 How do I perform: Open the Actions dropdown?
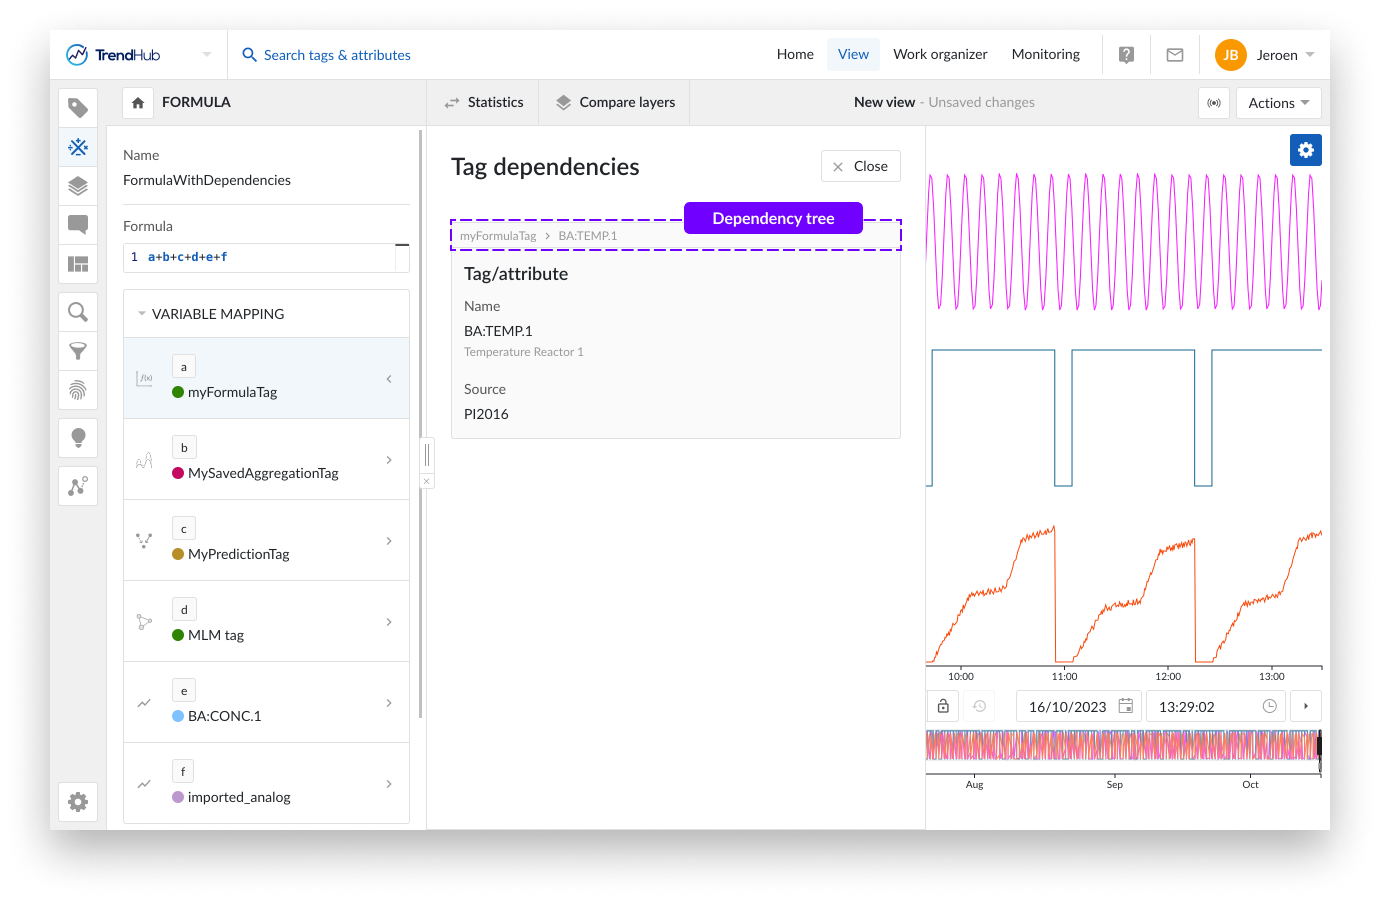click(1278, 103)
